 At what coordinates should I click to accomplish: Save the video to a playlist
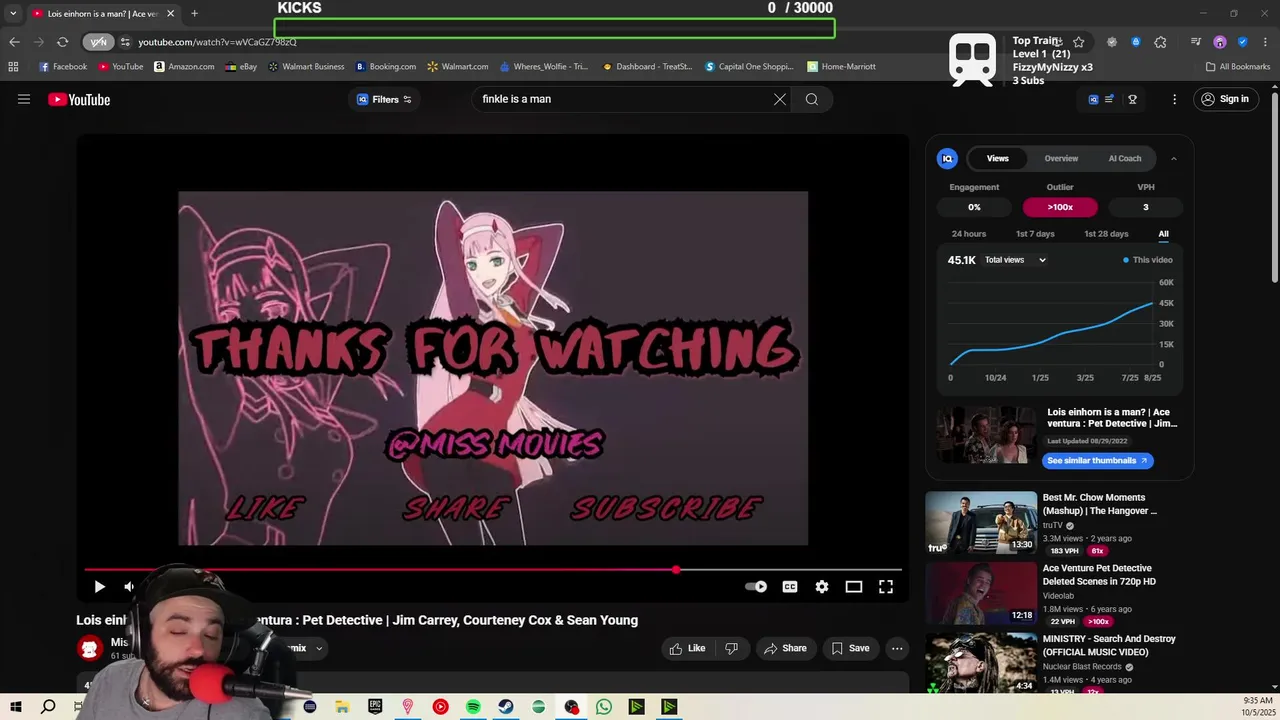pos(851,648)
